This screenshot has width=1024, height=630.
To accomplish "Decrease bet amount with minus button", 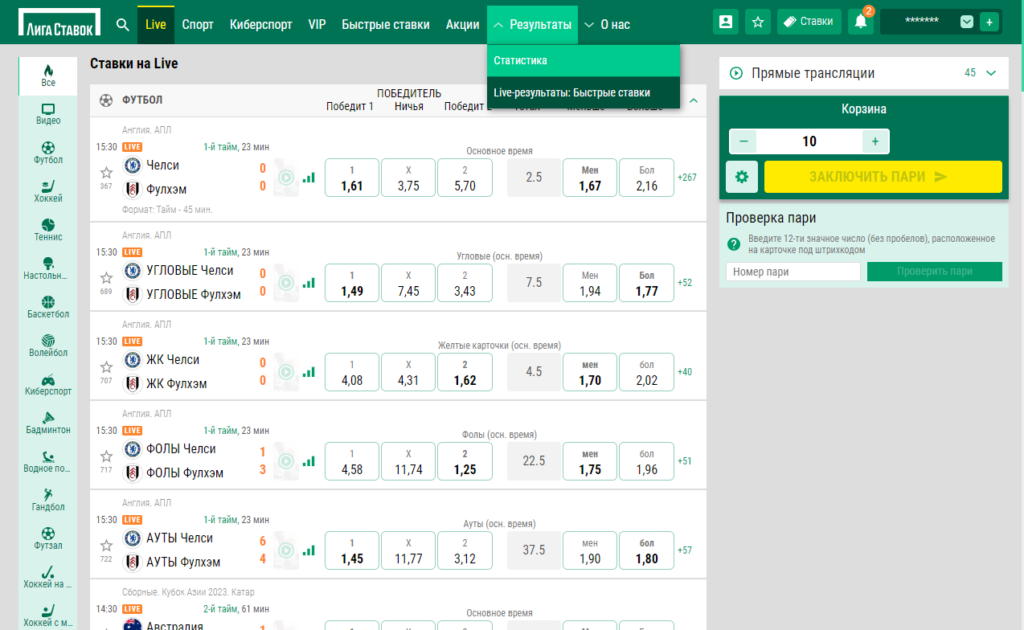I will 743,141.
